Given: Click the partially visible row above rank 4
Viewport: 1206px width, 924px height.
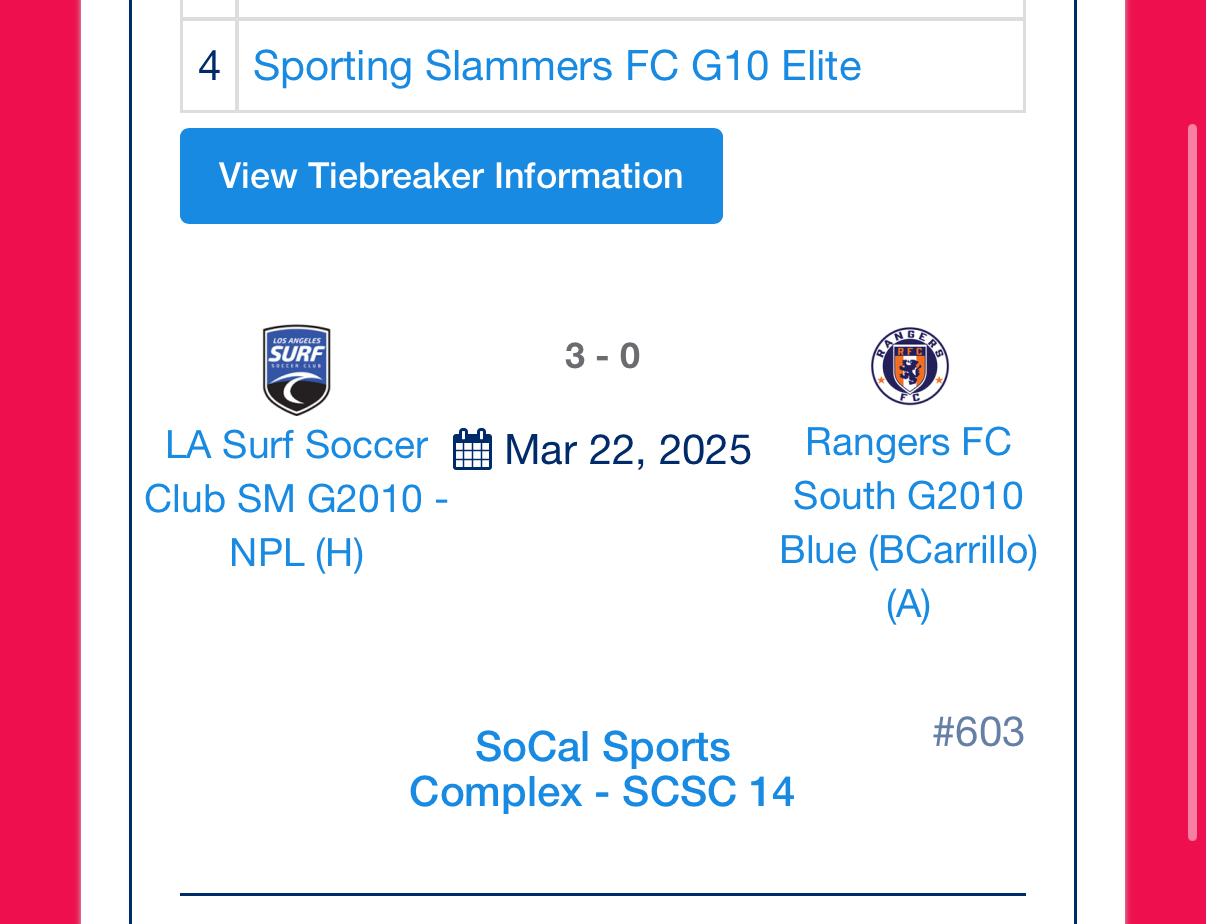Looking at the screenshot, I should click(603, 8).
